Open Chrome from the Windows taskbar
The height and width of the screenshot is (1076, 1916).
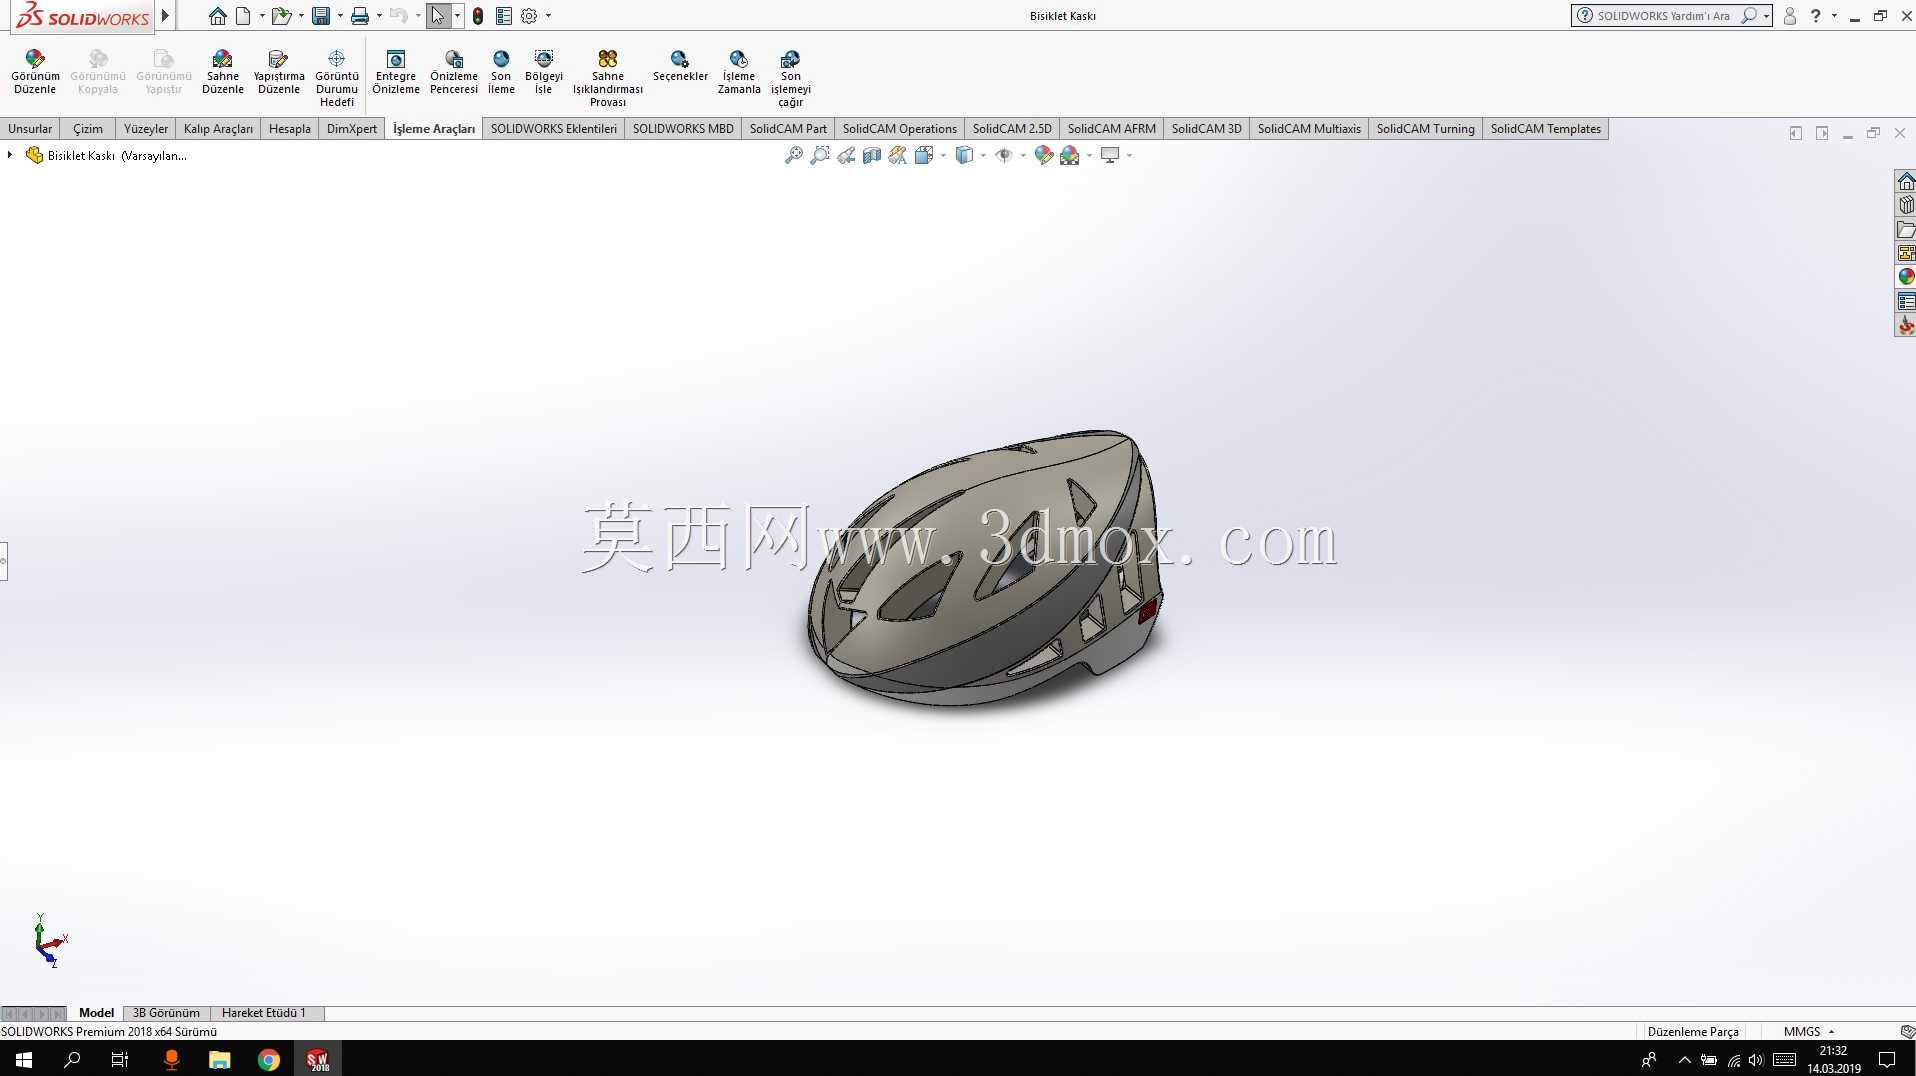(269, 1060)
